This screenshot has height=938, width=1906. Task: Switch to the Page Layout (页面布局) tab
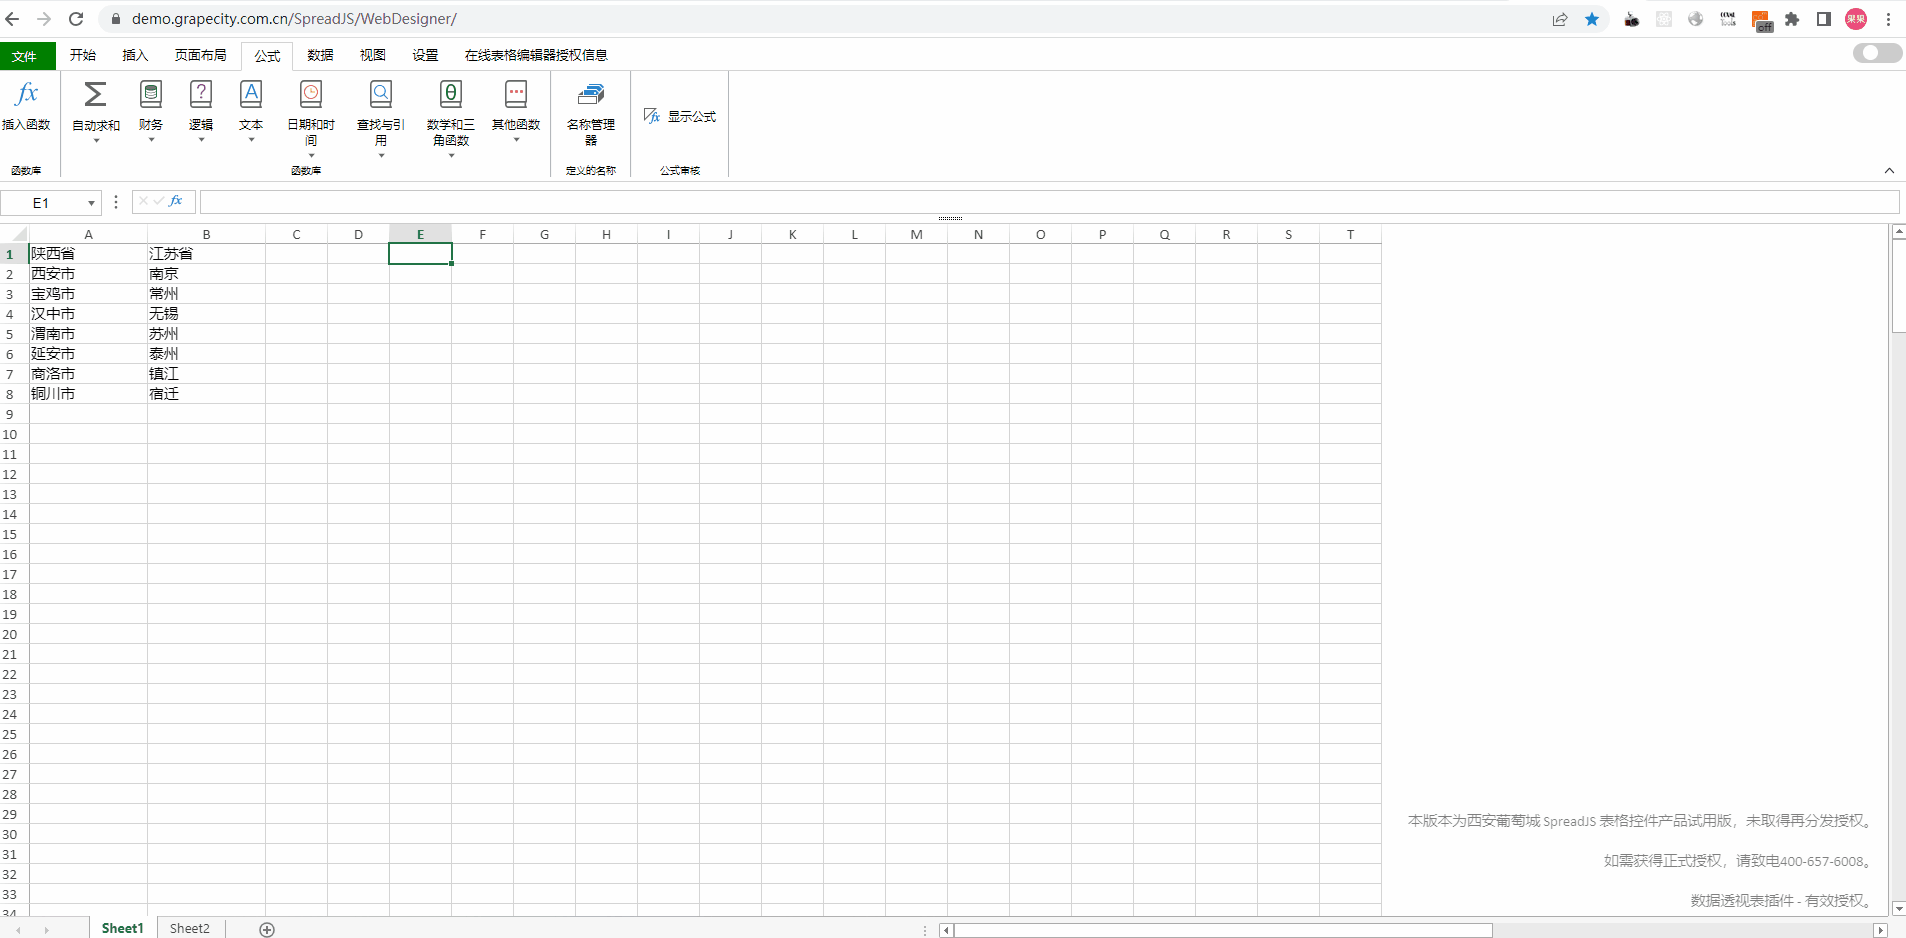coord(200,55)
